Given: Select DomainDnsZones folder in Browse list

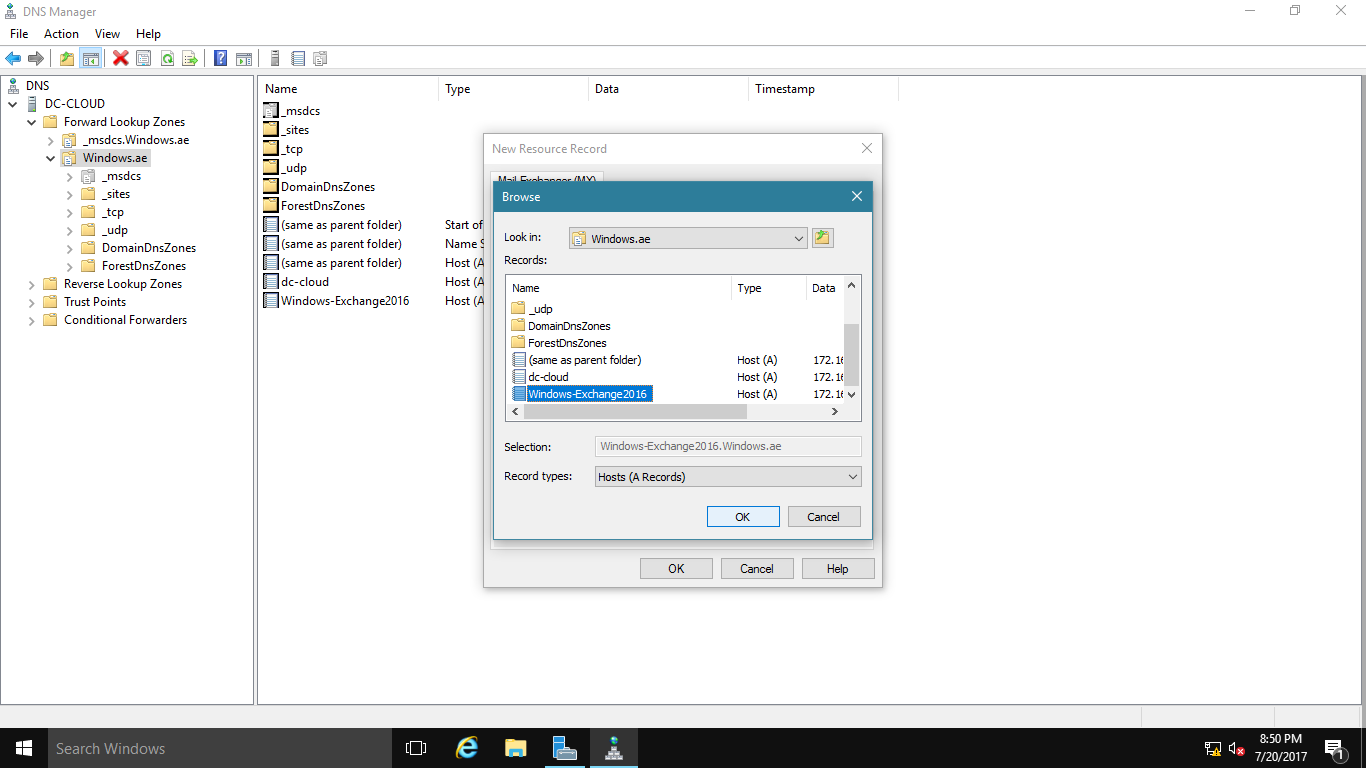Looking at the screenshot, I should [x=569, y=326].
